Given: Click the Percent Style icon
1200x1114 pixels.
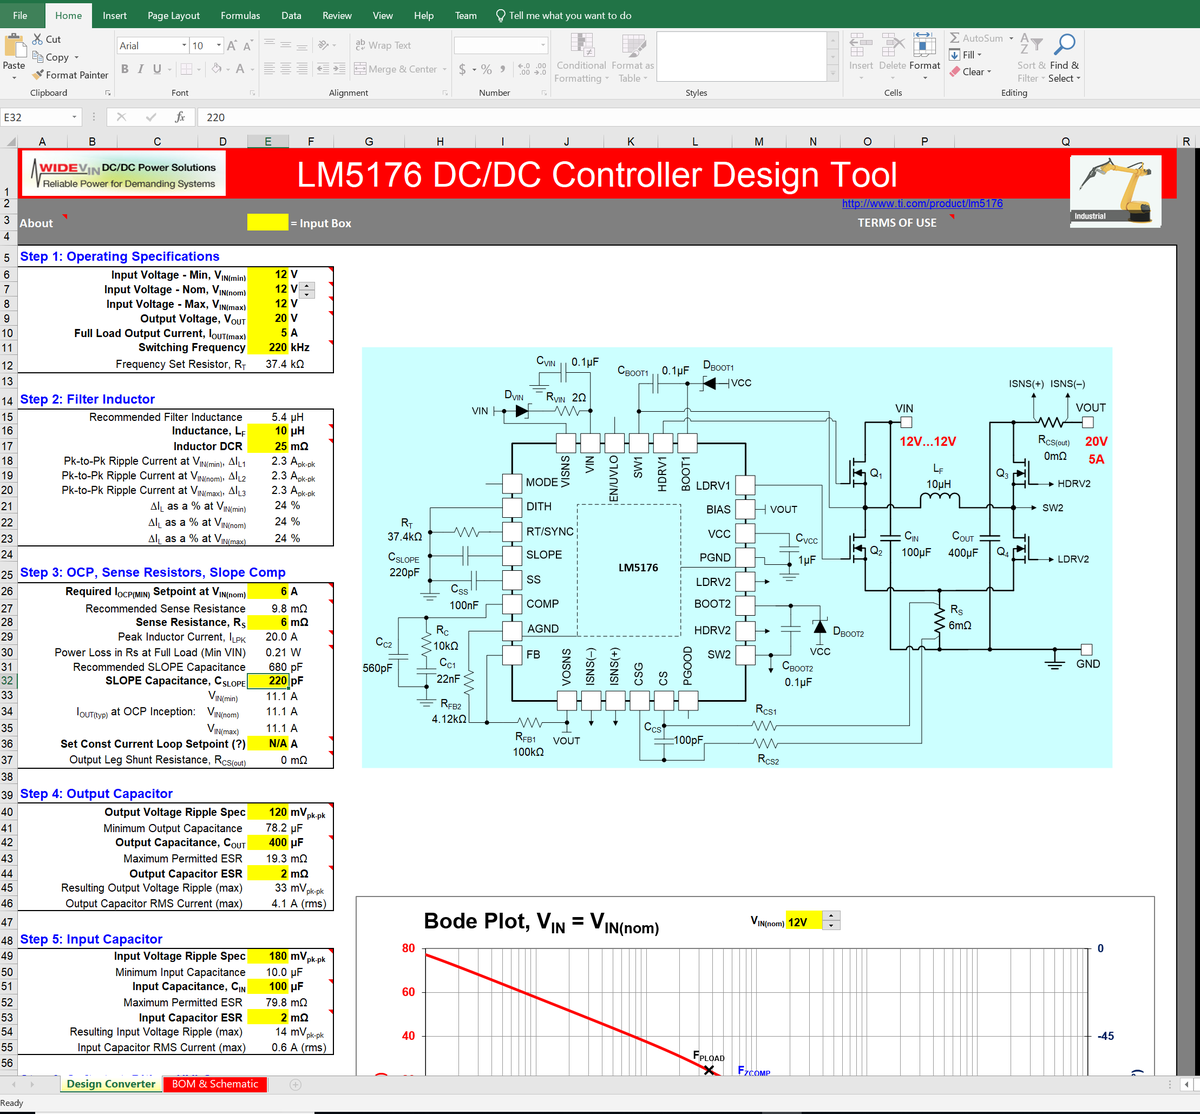Looking at the screenshot, I should (487, 69).
